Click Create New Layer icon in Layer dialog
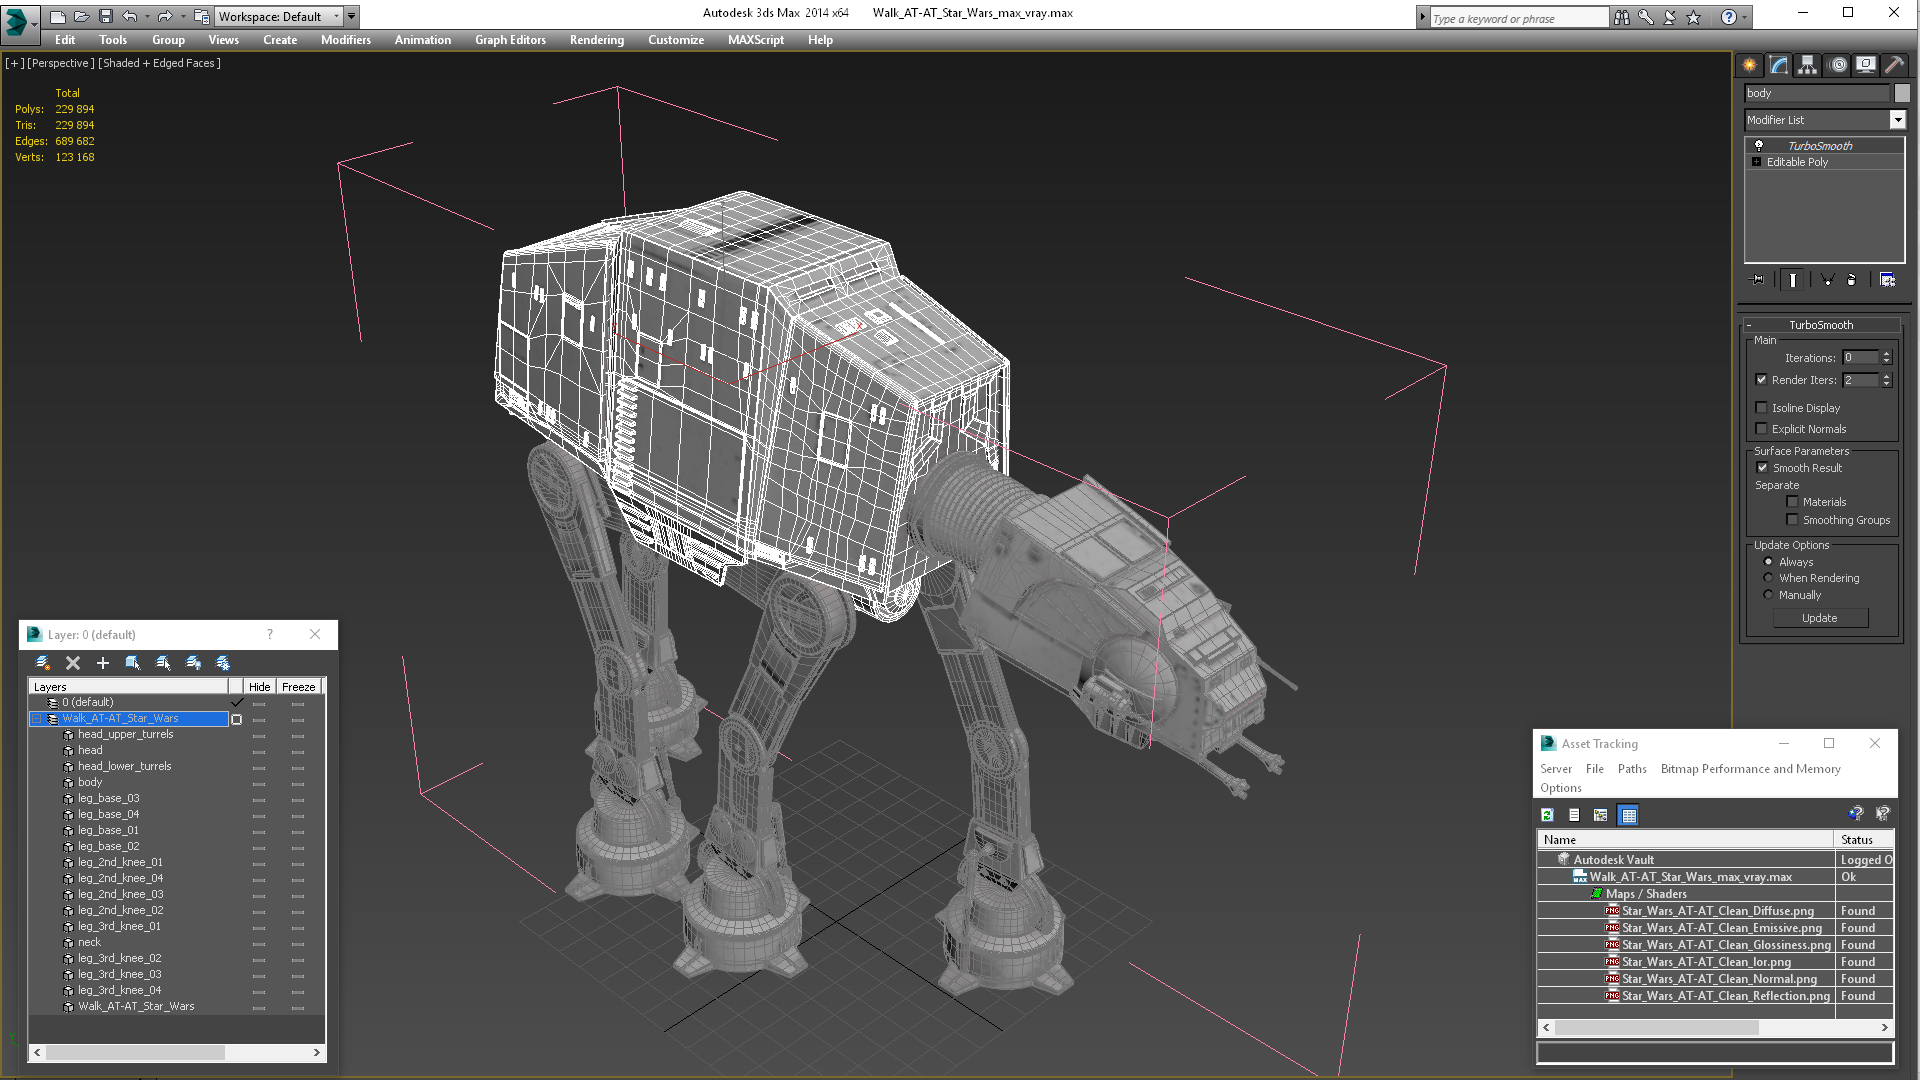The image size is (1920, 1080). point(43,663)
